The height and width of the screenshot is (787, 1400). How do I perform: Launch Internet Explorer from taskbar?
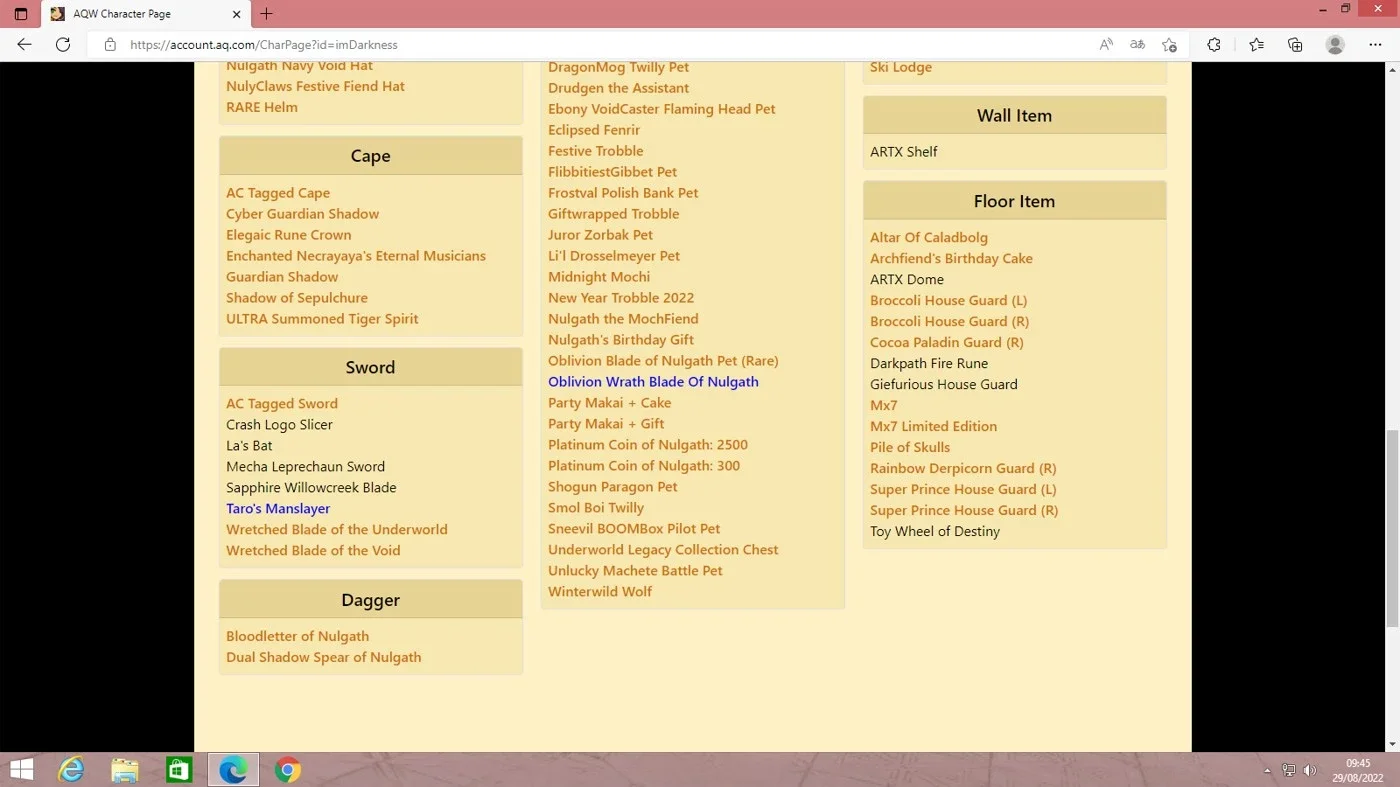(72, 770)
